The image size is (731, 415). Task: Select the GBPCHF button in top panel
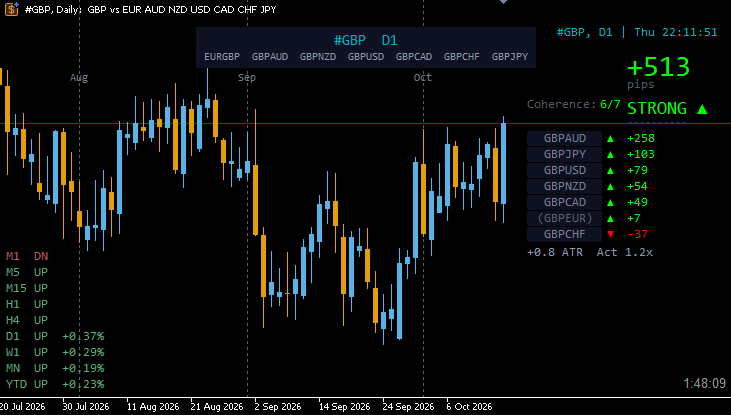(462, 56)
